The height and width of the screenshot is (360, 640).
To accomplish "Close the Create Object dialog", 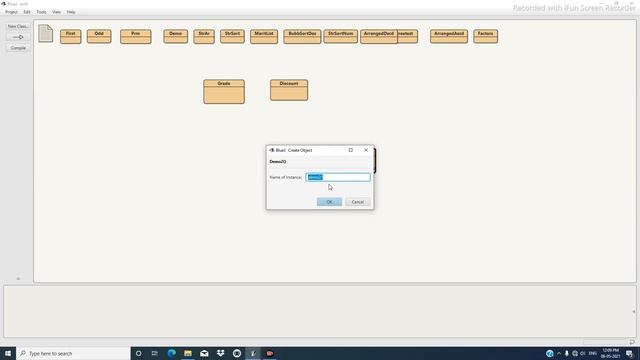I will 366,150.
